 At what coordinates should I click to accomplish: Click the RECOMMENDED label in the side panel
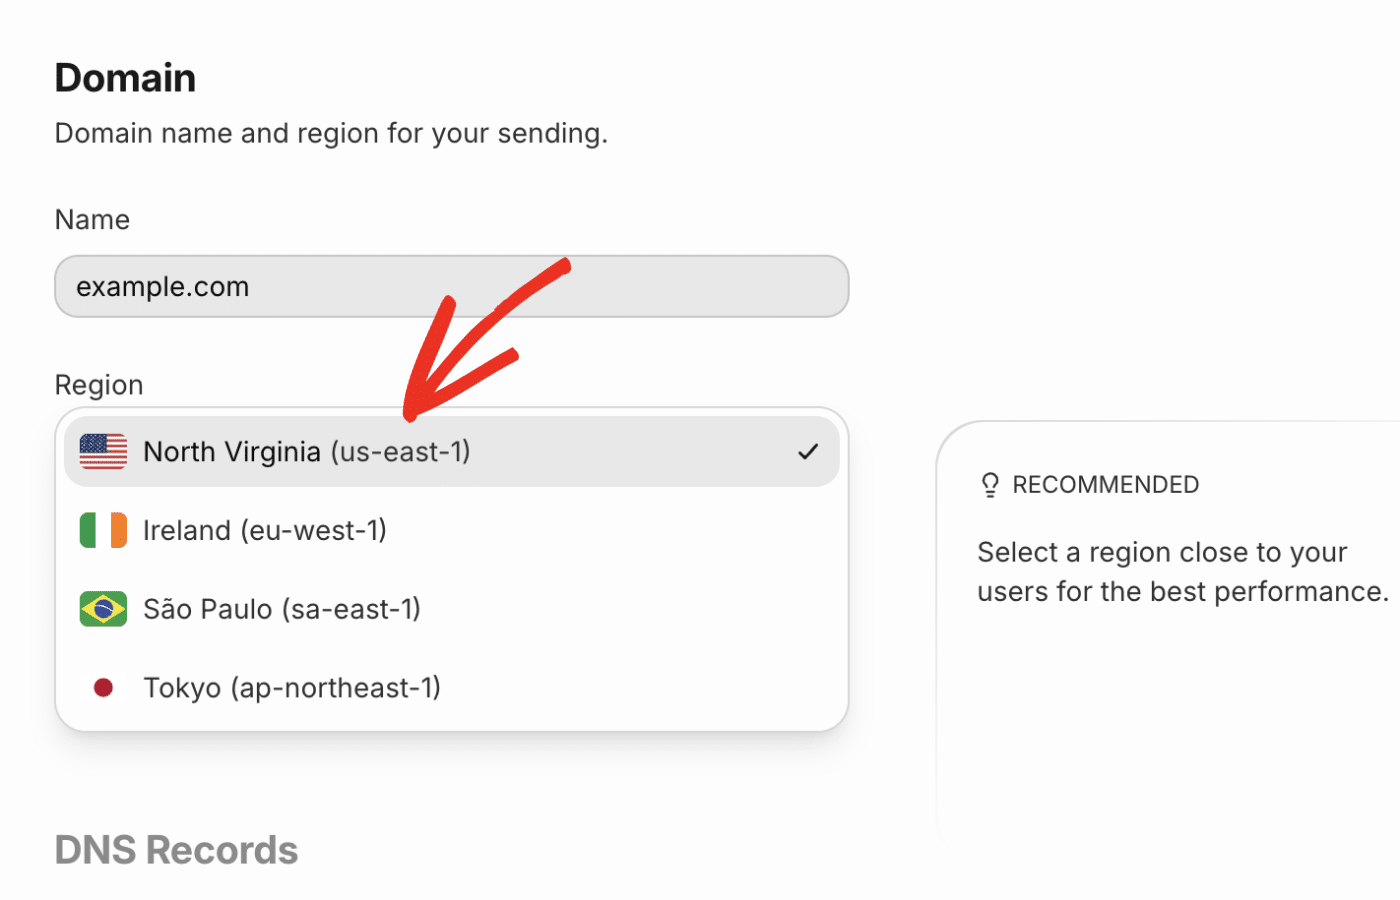pyautogui.click(x=1105, y=484)
